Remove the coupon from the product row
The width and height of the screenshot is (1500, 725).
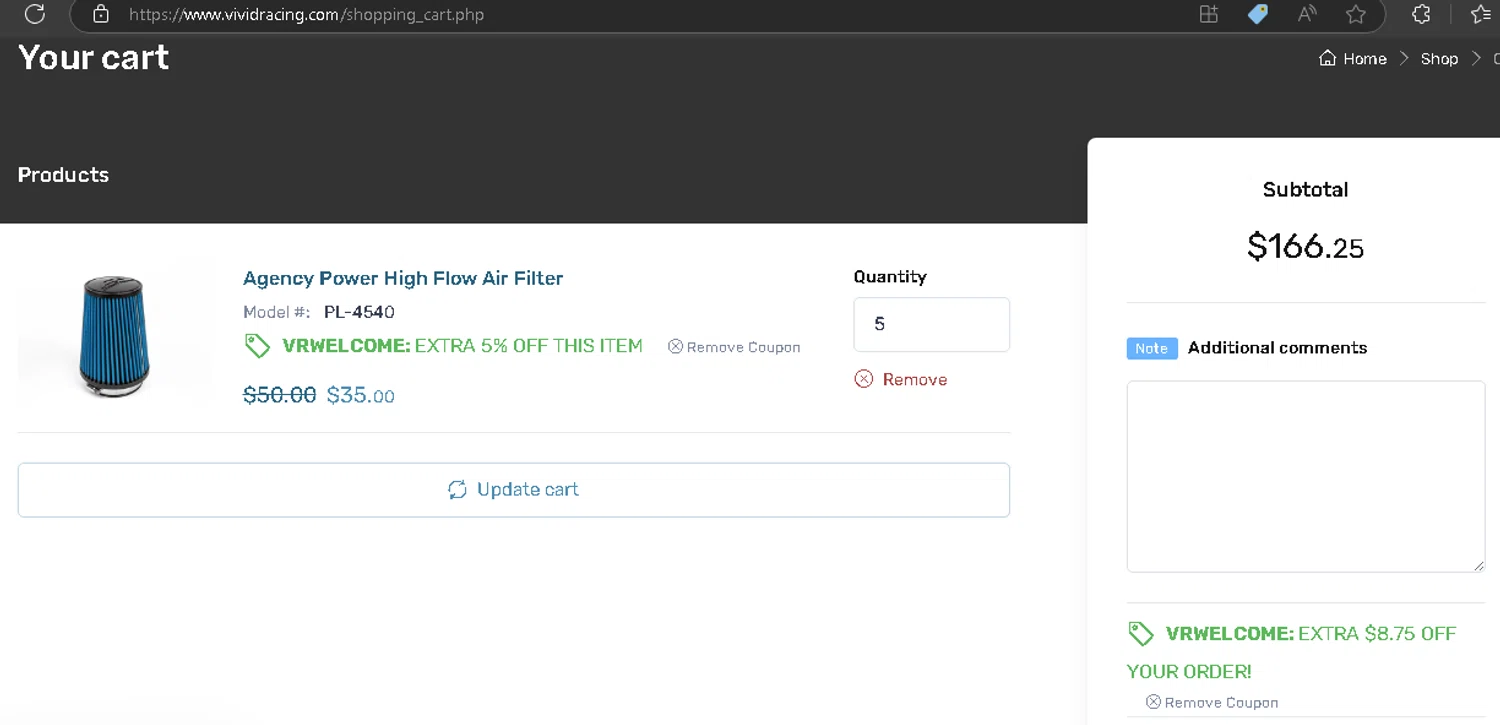[x=734, y=347]
